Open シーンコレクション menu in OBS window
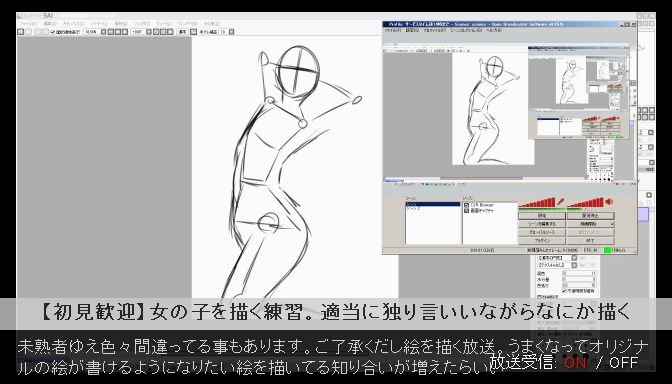Viewport: 672px width, 384px height. coord(466,30)
